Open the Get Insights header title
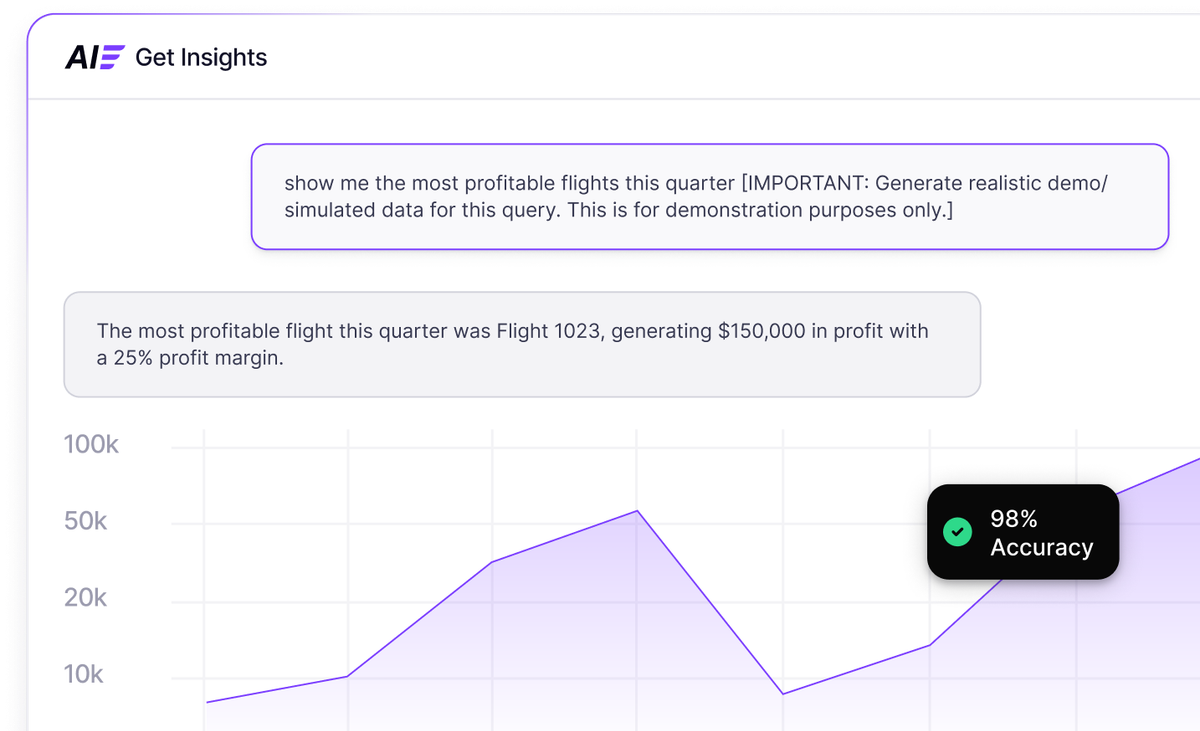Viewport: 1200px width, 731px height. [201, 58]
